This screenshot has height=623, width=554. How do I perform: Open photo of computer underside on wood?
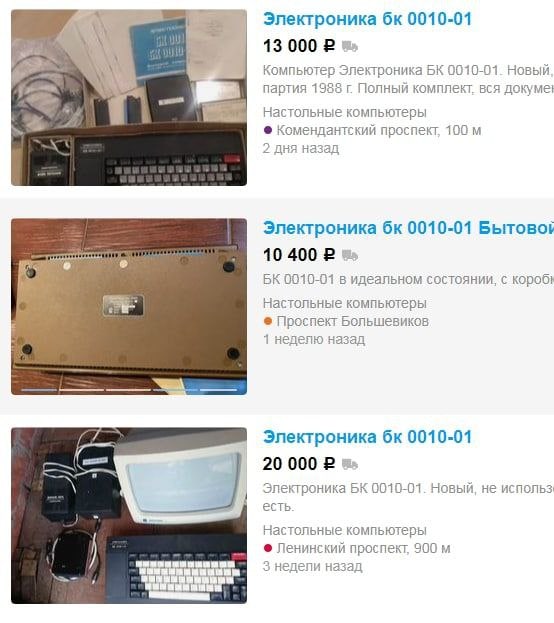point(129,307)
